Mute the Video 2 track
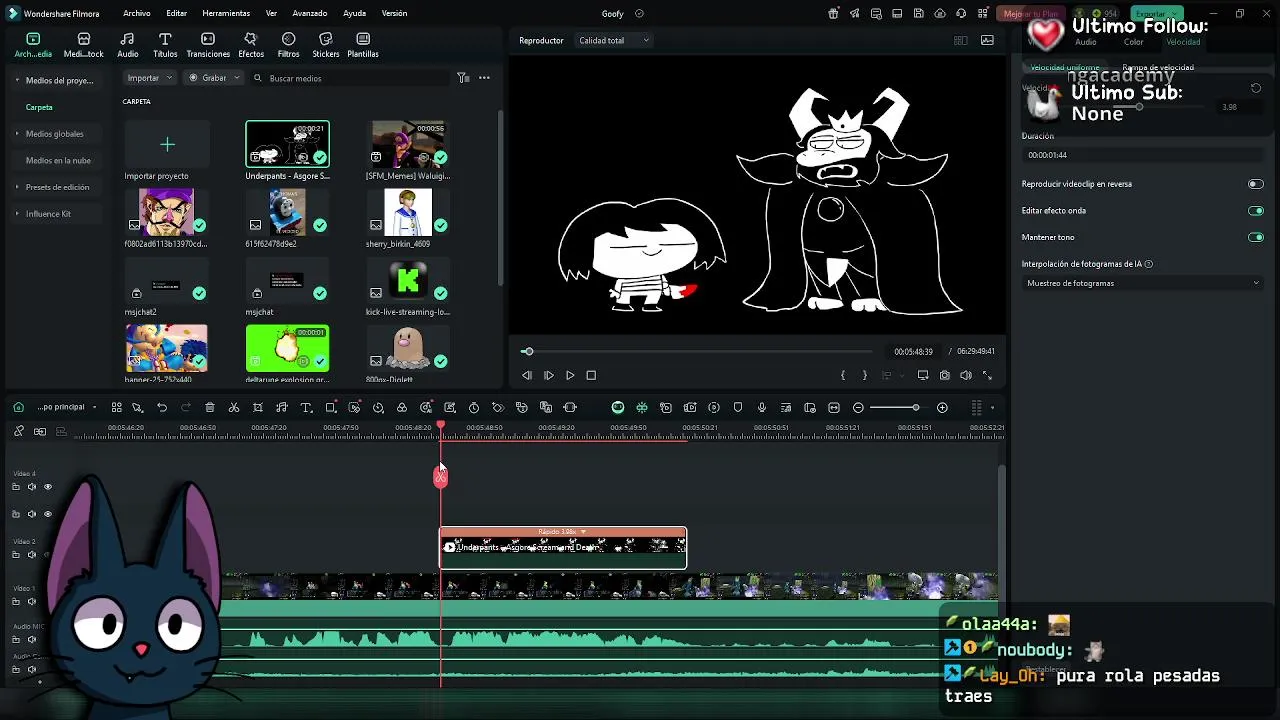 31,555
